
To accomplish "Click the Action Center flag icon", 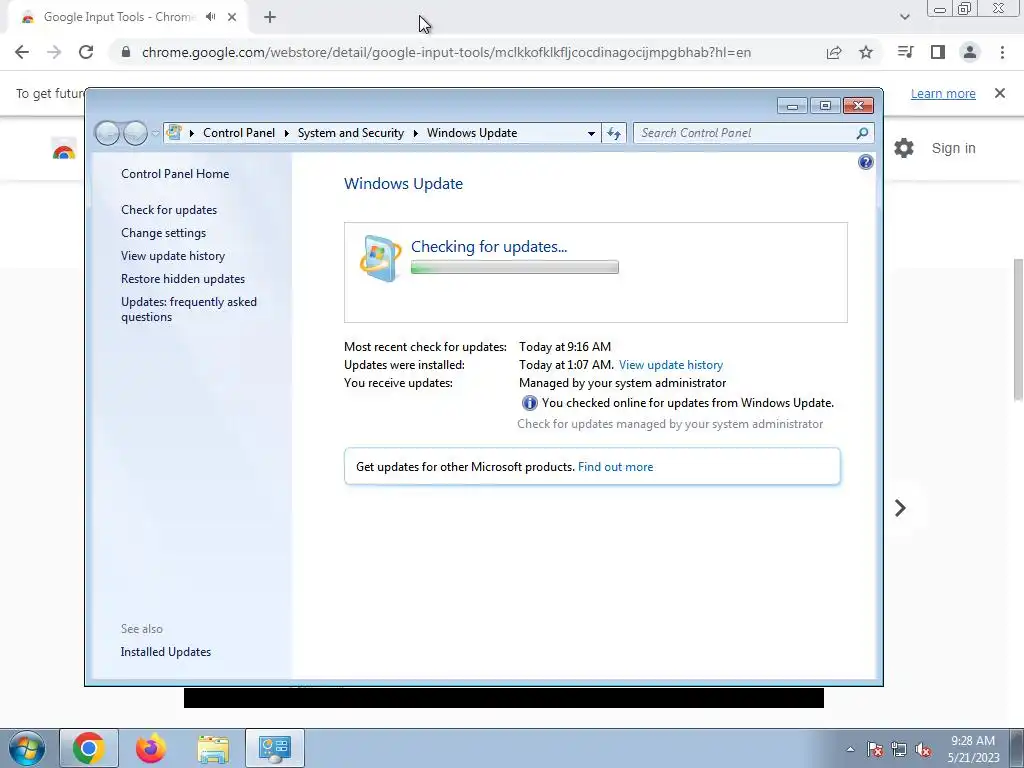I will [875, 749].
